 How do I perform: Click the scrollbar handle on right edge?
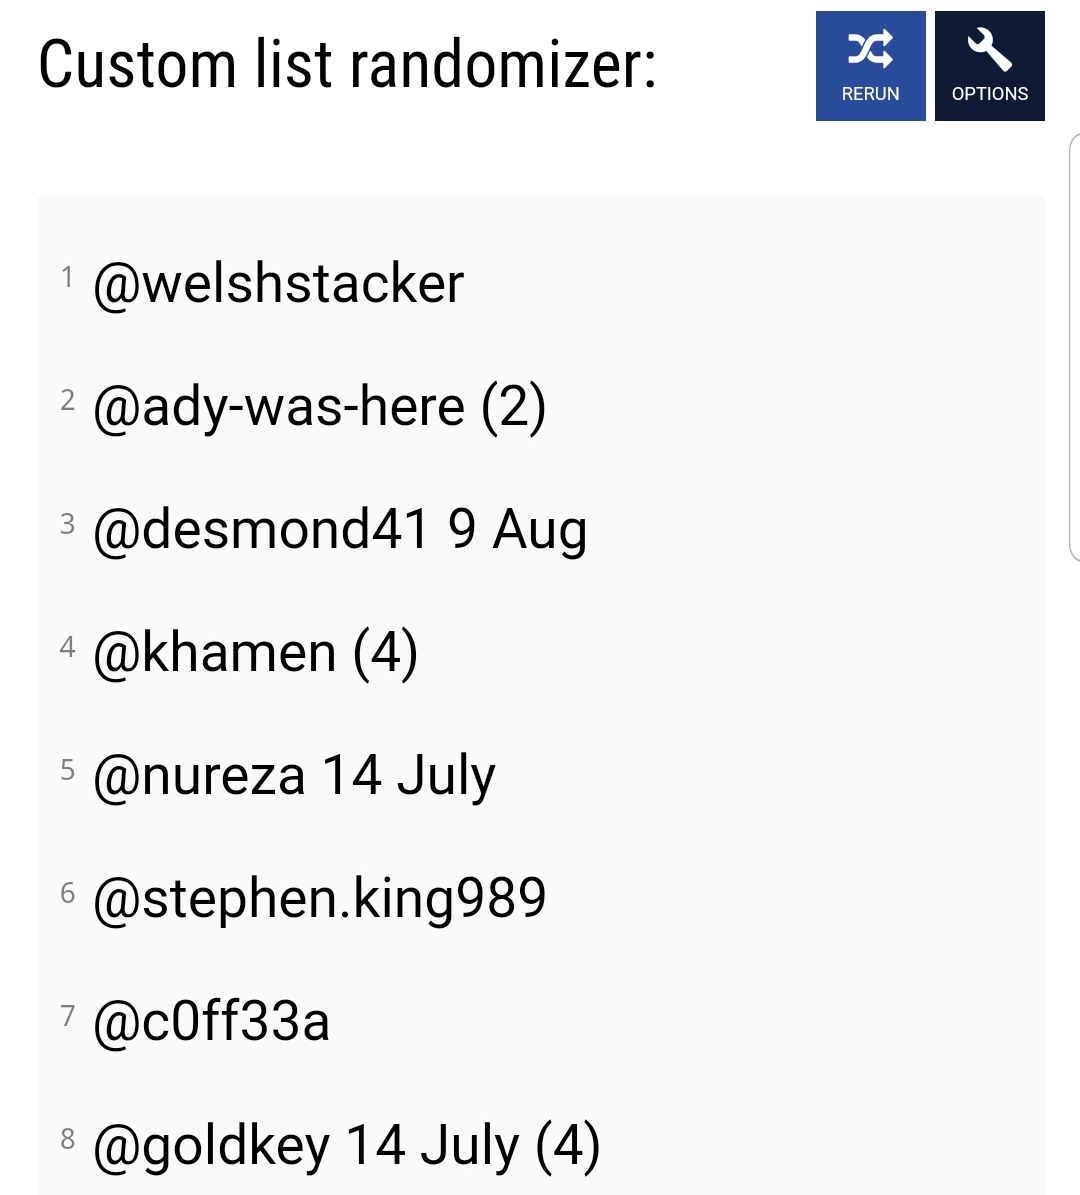coord(1075,348)
